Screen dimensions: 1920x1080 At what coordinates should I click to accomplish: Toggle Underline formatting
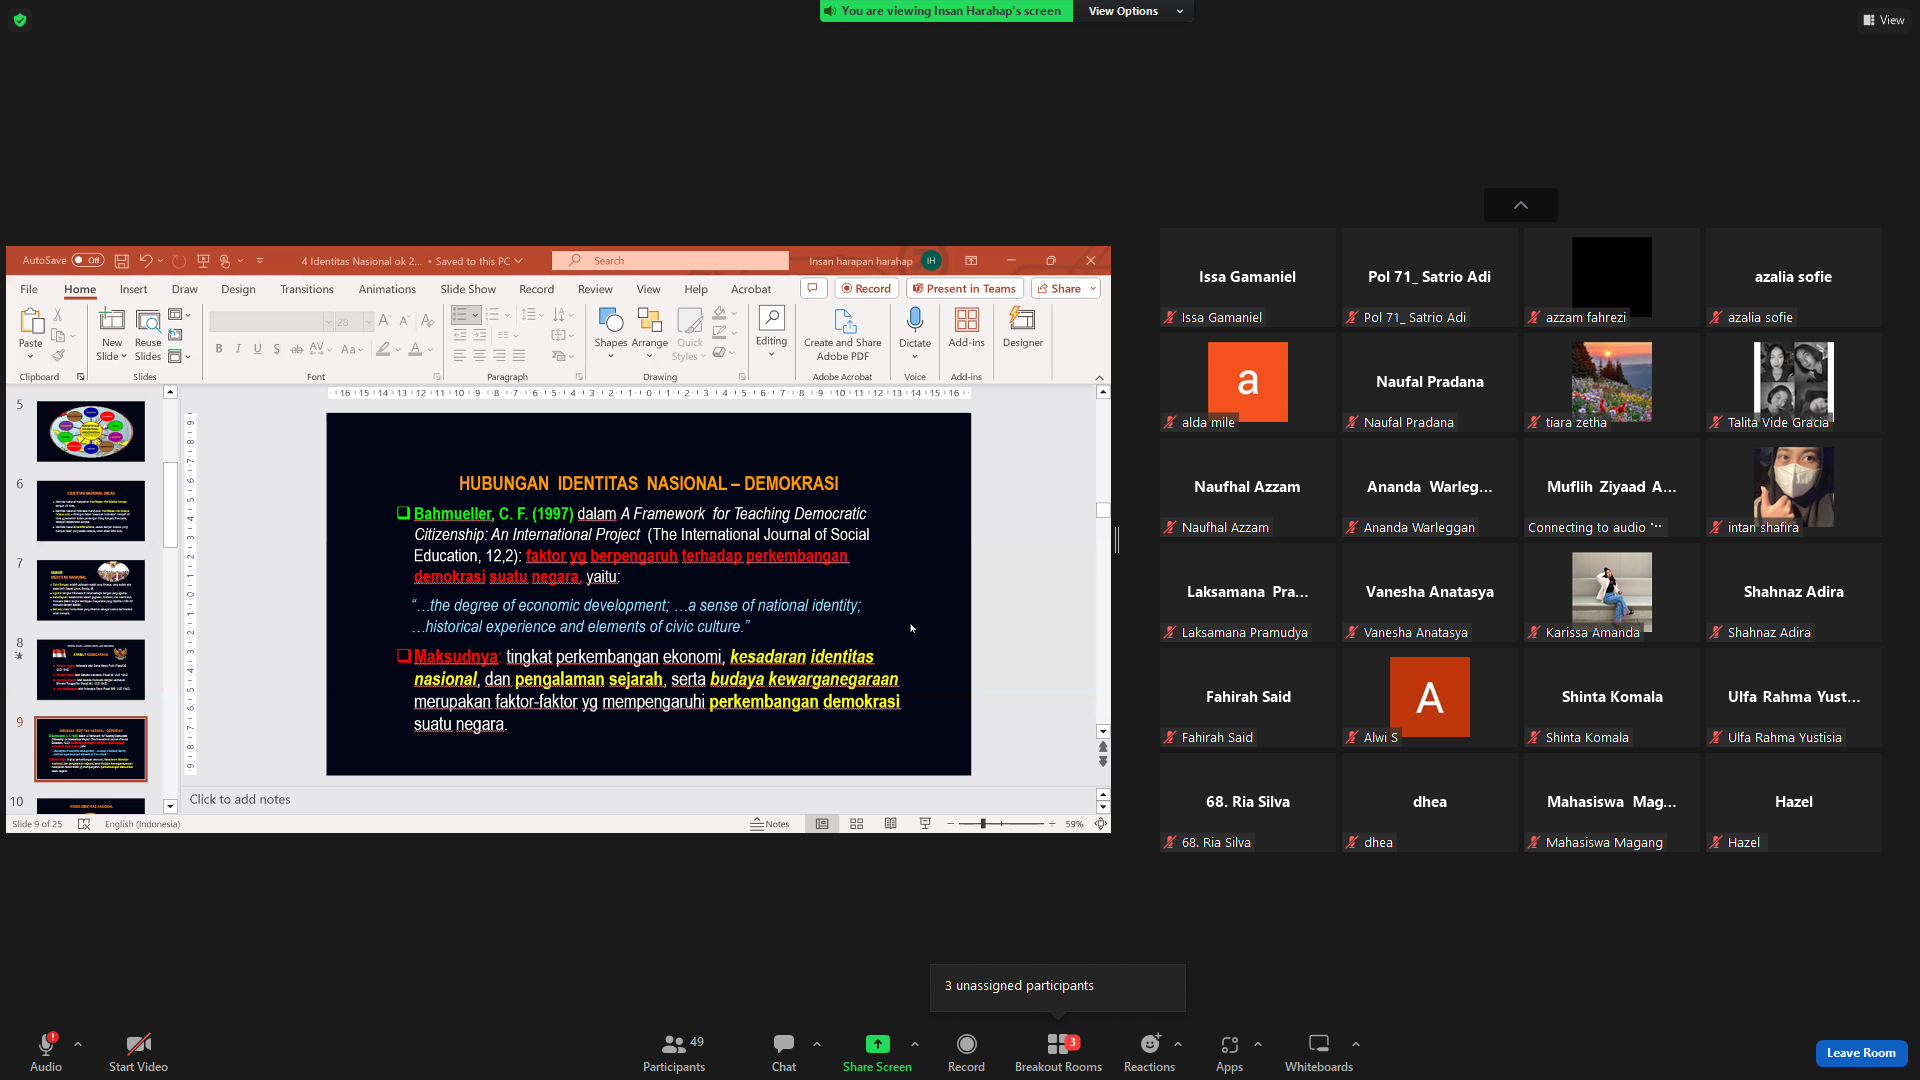pos(257,349)
